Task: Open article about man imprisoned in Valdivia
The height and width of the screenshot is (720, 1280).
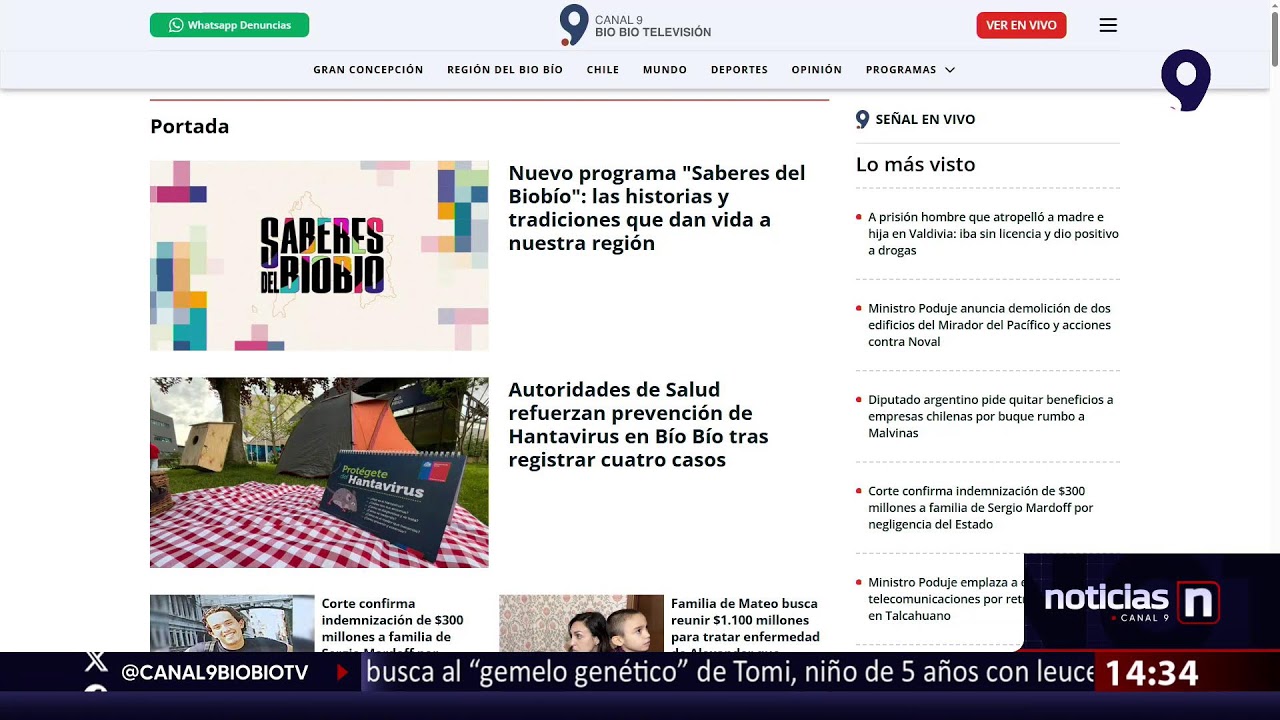Action: click(993, 233)
